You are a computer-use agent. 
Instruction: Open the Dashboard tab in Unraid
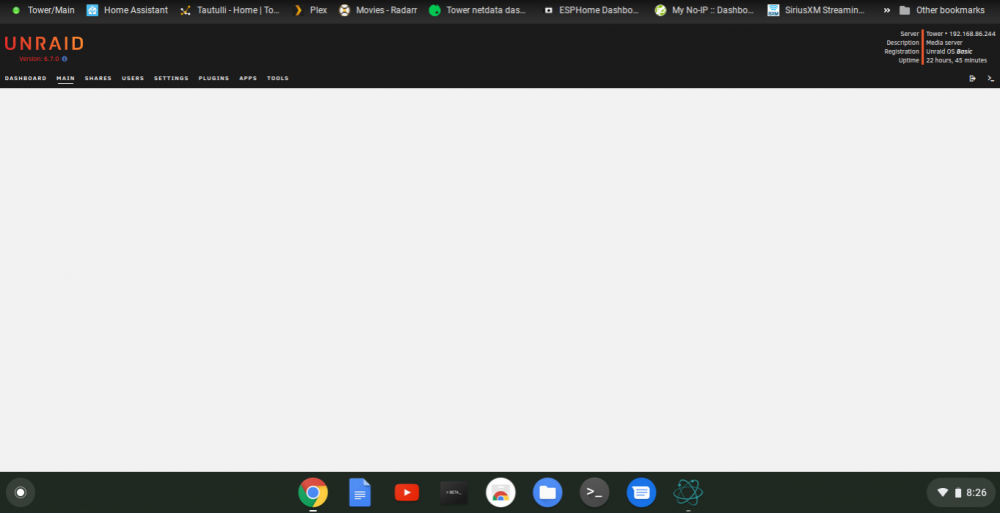click(26, 78)
